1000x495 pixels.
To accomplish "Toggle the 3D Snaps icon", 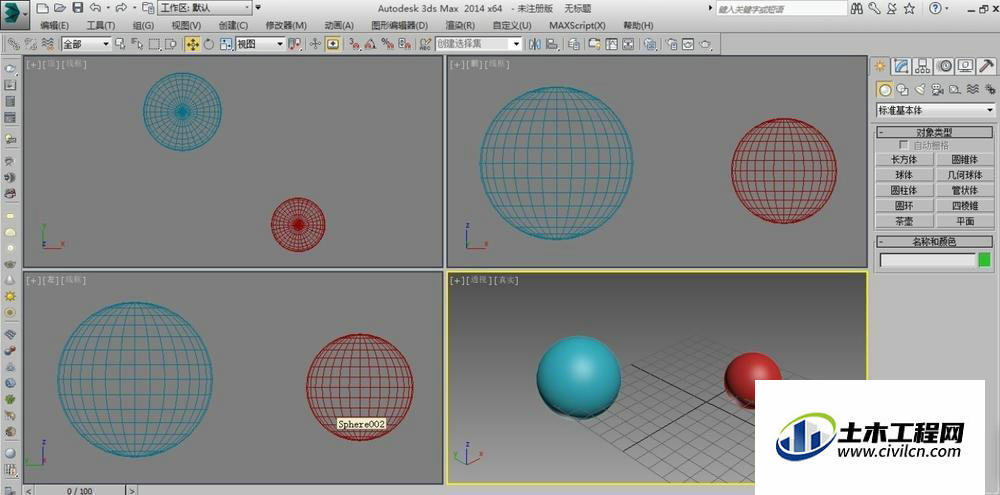I will tap(354, 44).
